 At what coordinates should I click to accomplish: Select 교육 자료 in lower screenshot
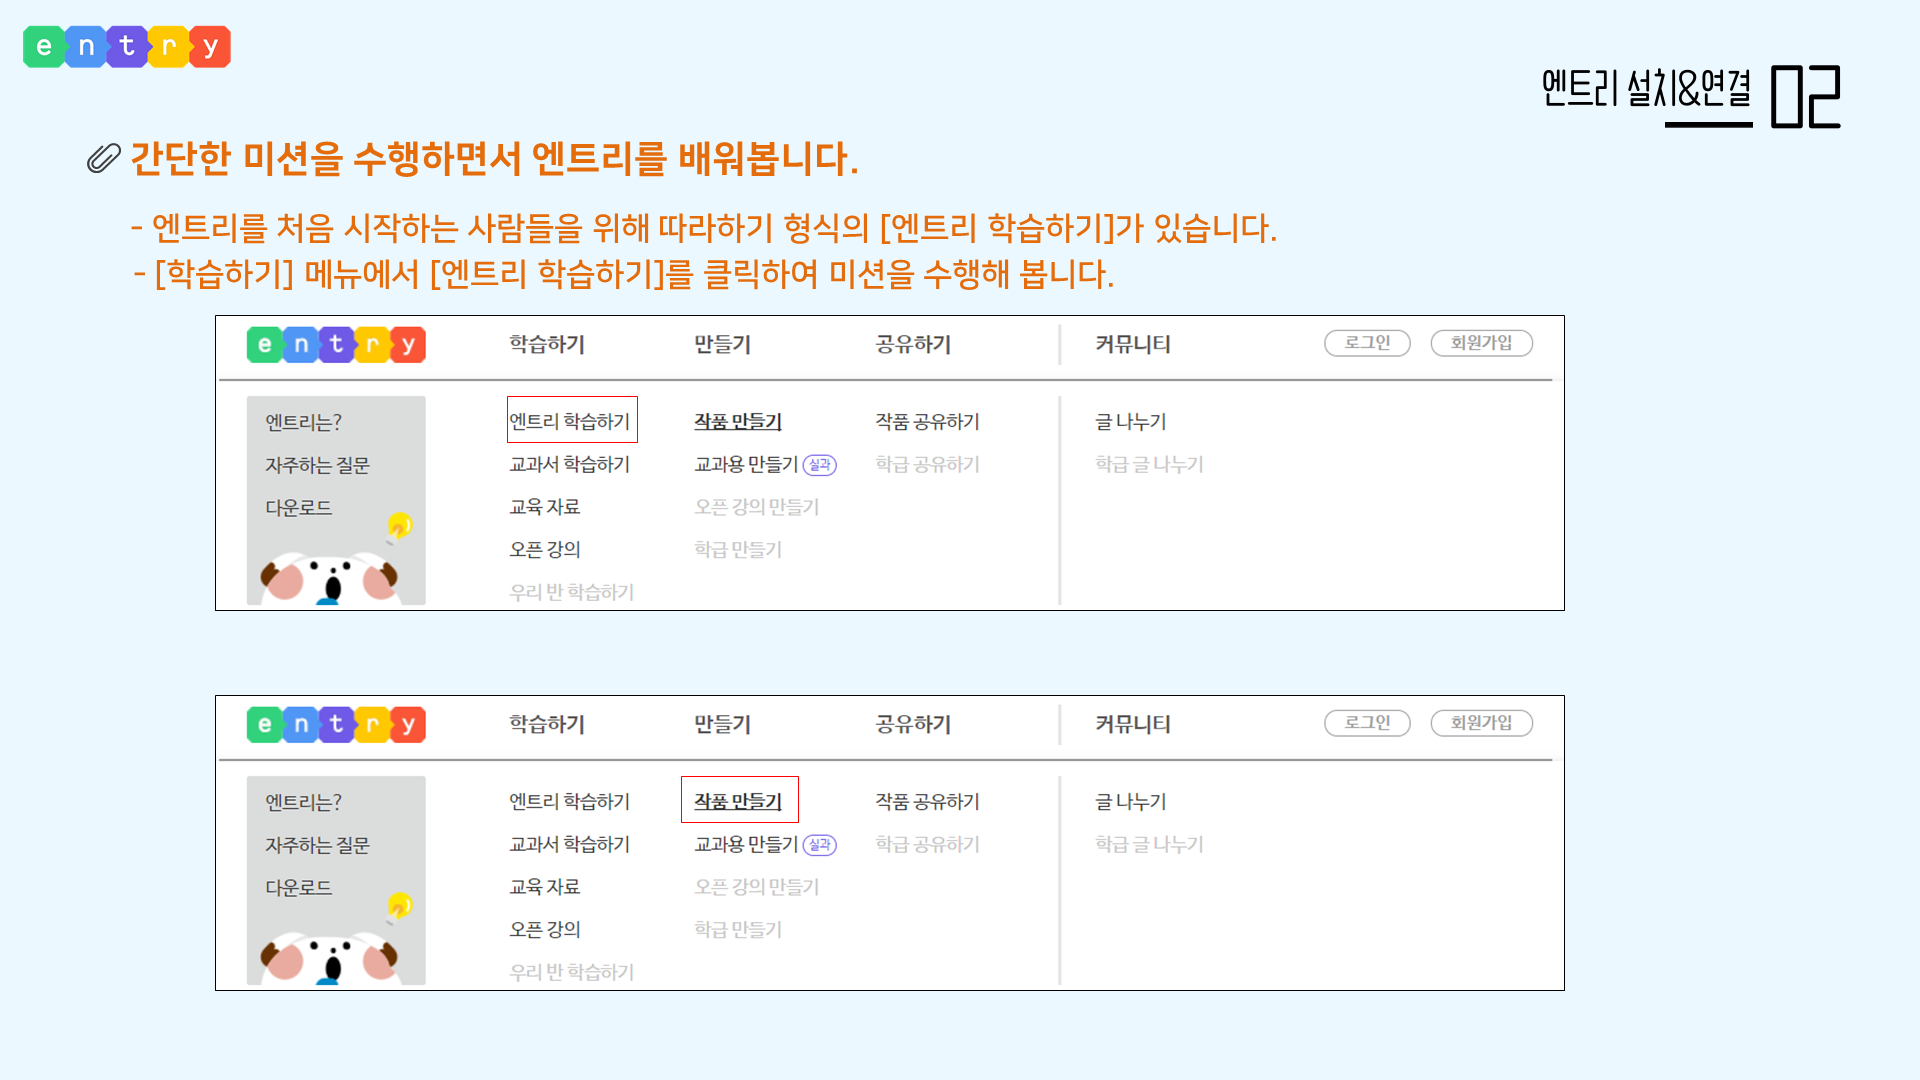pos(545,887)
